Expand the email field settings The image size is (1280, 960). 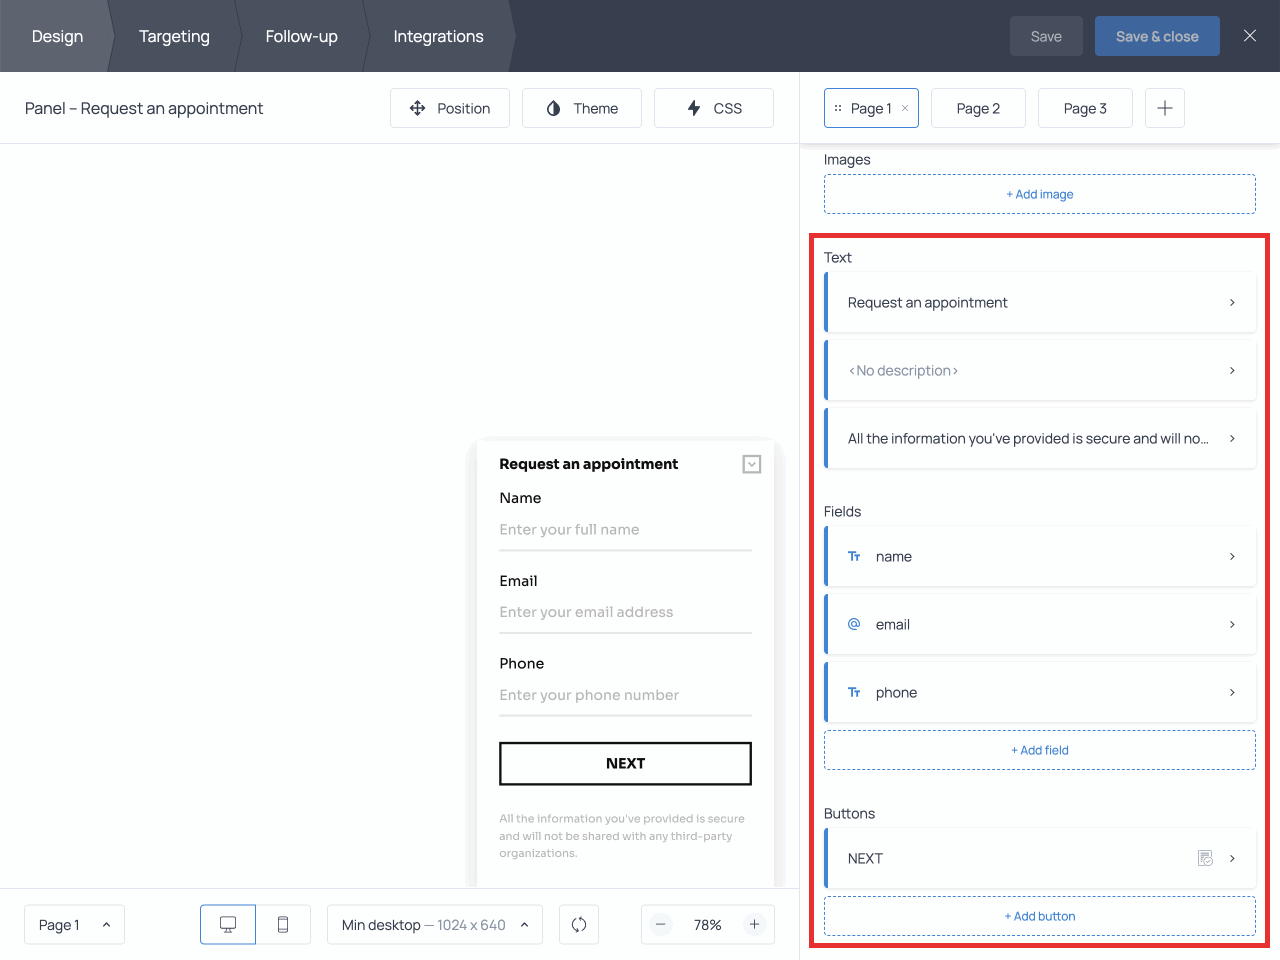click(1040, 624)
